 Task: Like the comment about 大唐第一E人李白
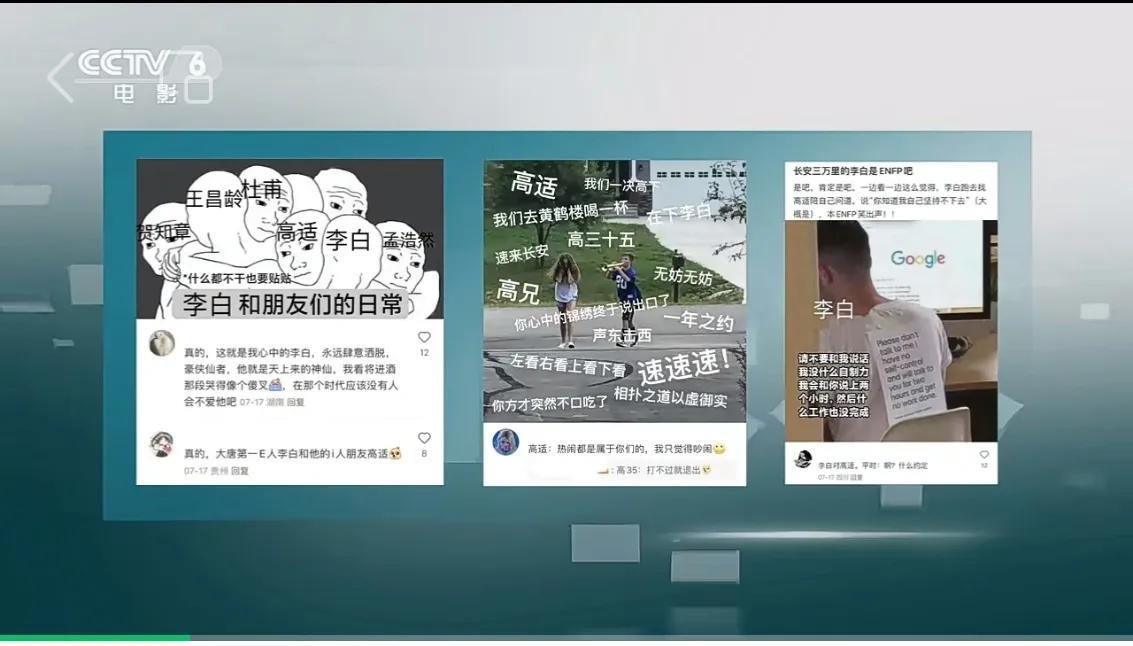click(x=424, y=439)
